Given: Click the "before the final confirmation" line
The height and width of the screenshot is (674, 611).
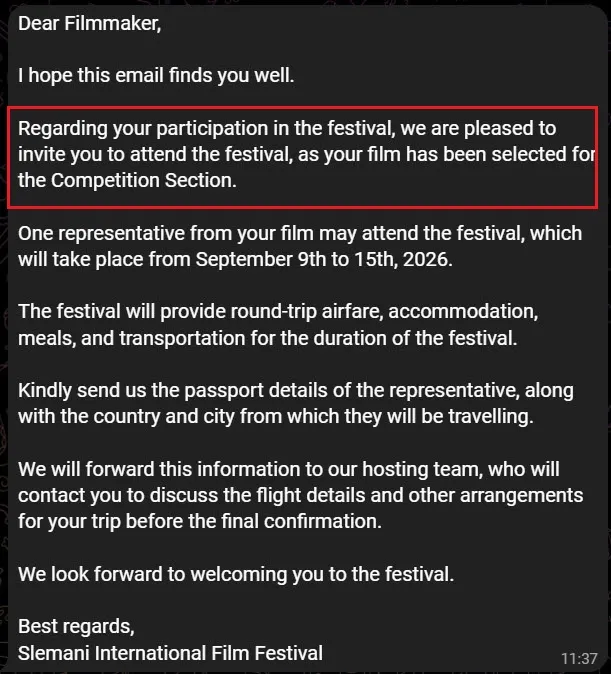Looking at the screenshot, I should (x=200, y=522).
